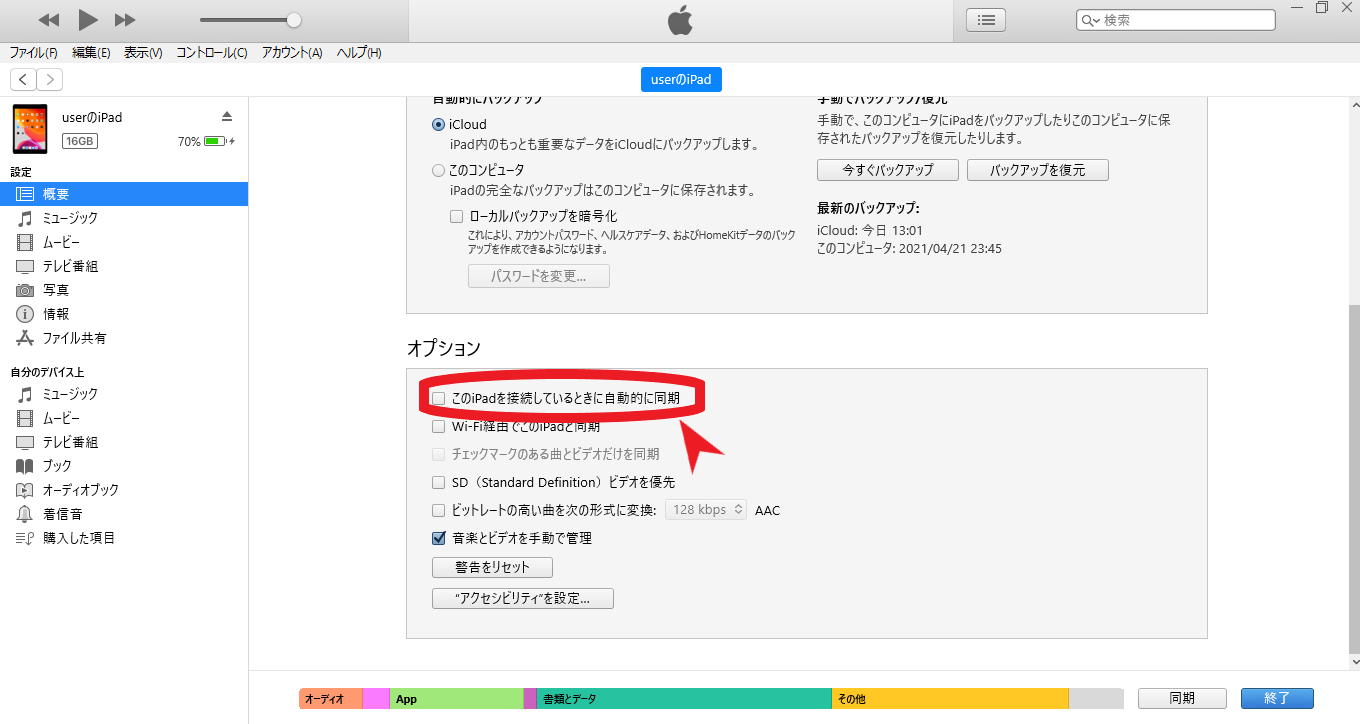The width and height of the screenshot is (1360, 724).
Task: Open the ヘルプ(H) menu
Action: tap(359, 53)
